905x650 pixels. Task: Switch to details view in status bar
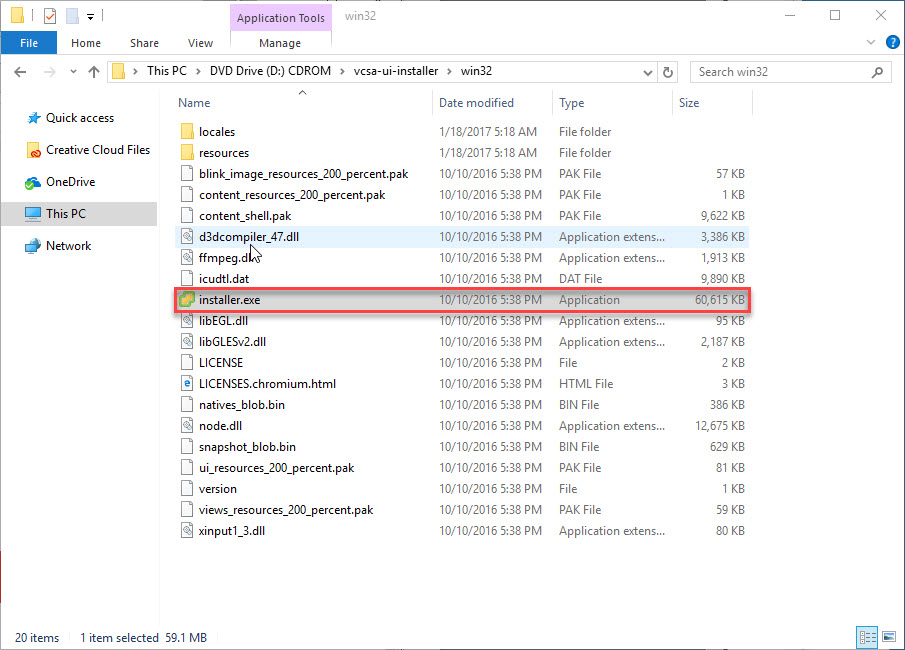866,637
